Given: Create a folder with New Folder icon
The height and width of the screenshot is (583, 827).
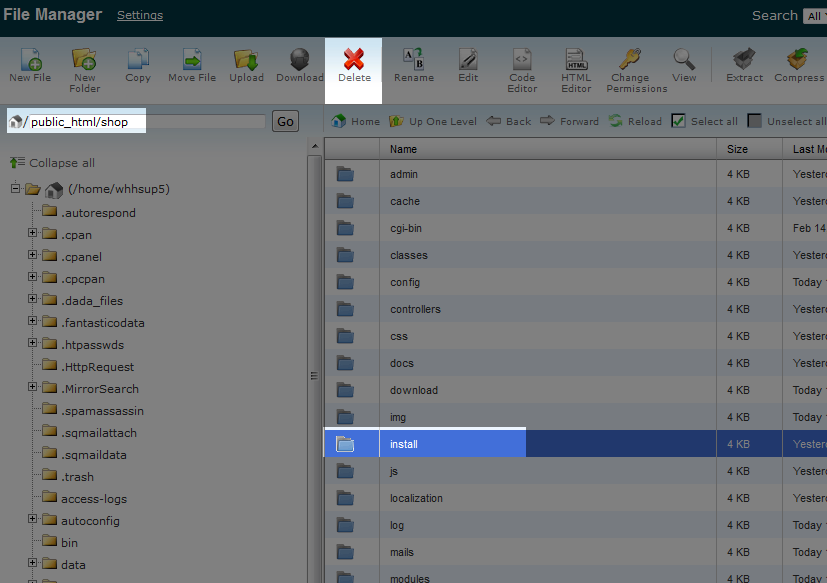Looking at the screenshot, I should [x=85, y=60].
